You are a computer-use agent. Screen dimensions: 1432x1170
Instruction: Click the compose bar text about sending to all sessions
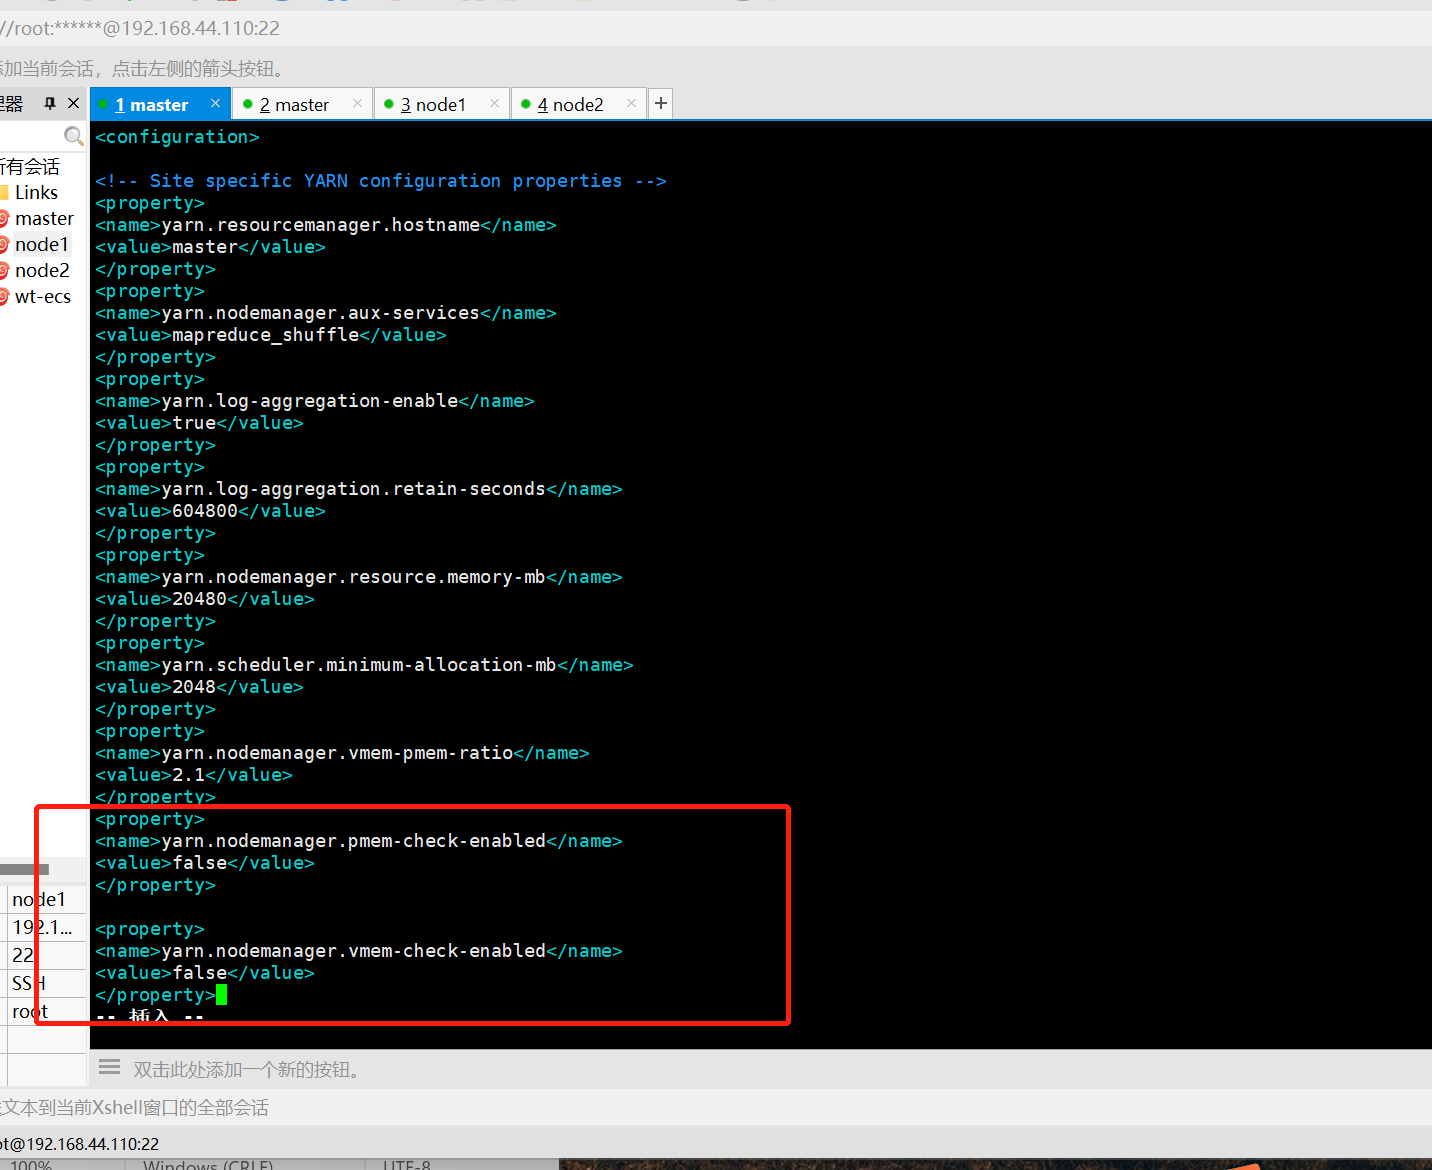(135, 1108)
